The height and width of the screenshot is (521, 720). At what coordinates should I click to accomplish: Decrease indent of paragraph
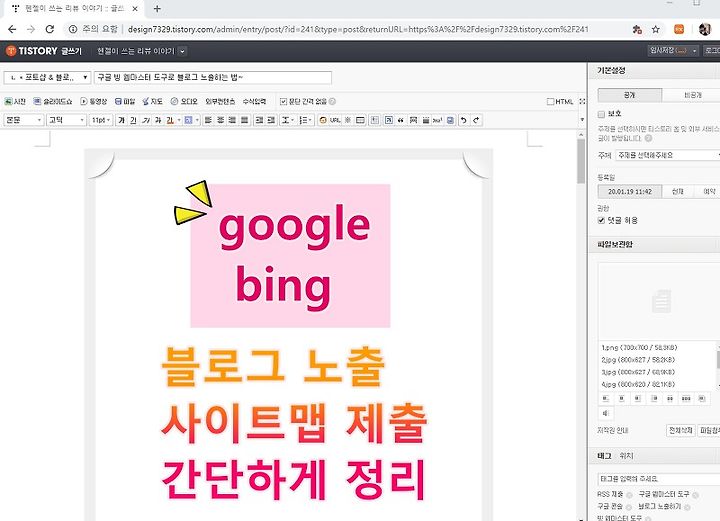pyautogui.click(x=259, y=120)
